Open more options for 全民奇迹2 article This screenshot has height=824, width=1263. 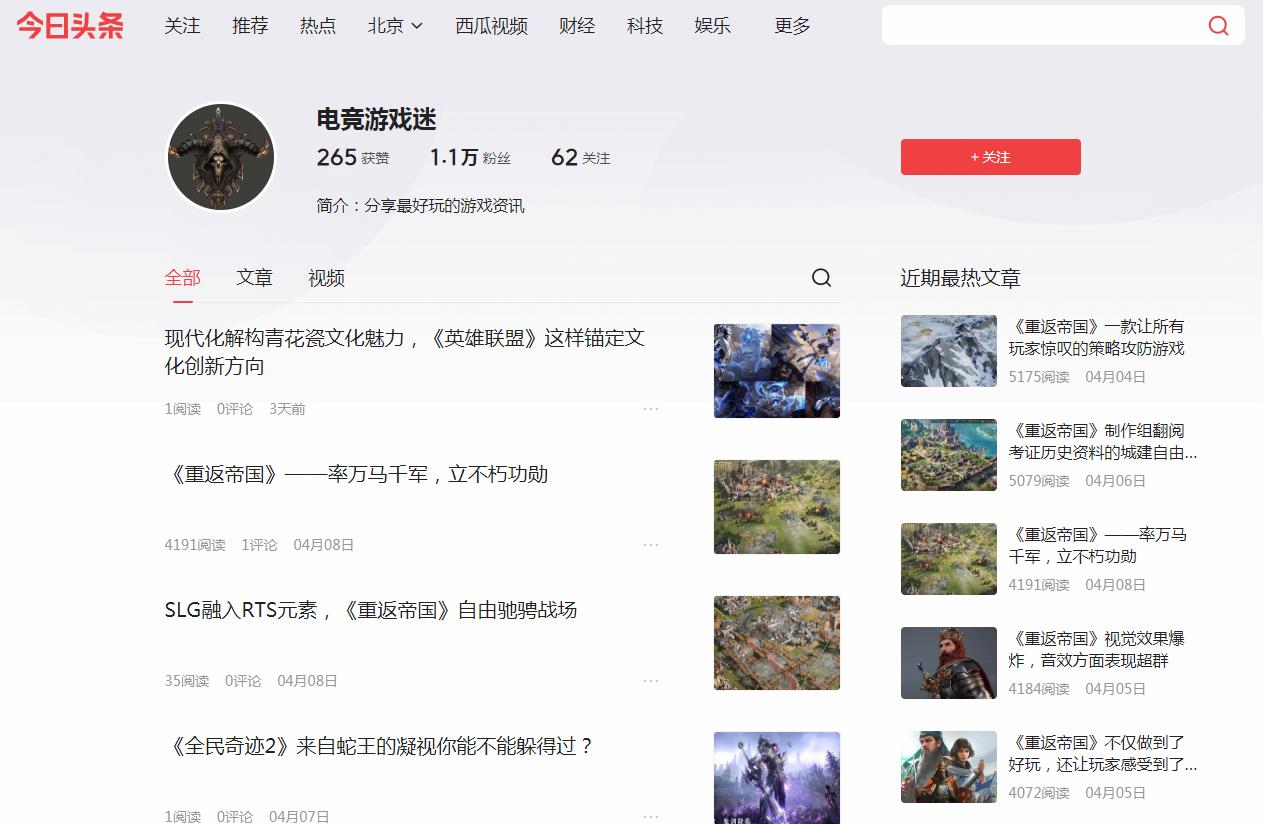tap(651, 816)
